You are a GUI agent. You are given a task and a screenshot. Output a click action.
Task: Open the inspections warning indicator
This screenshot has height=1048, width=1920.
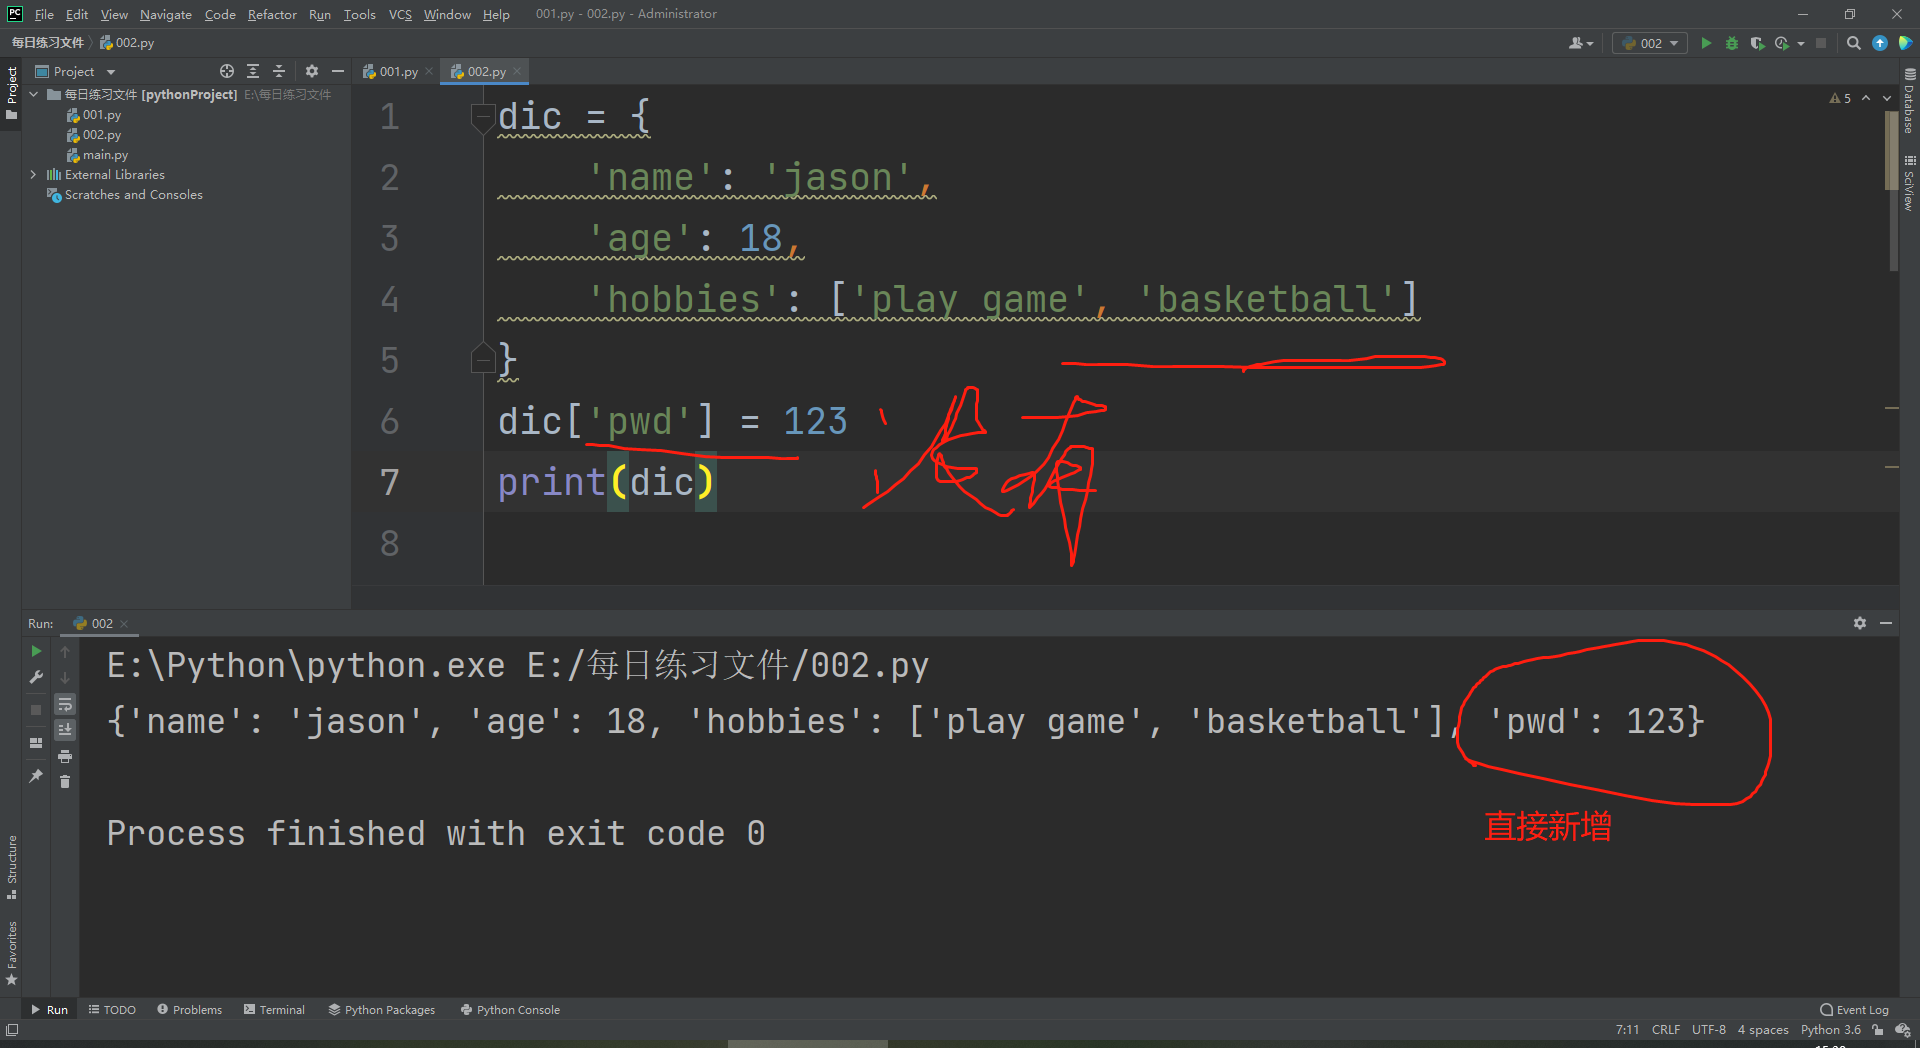[x=1840, y=98]
